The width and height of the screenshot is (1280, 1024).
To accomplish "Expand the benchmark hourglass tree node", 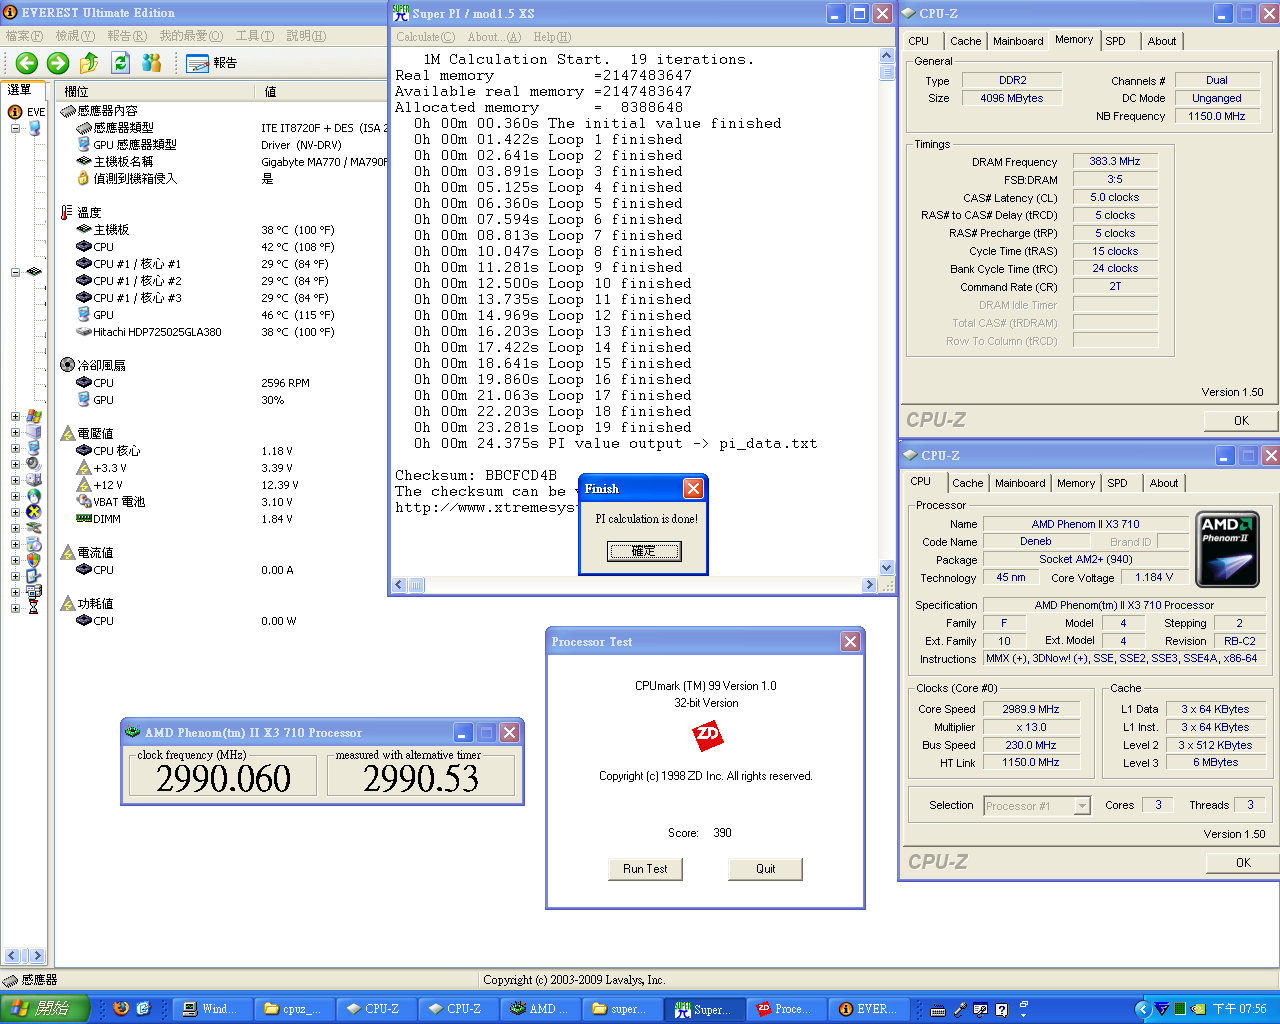I will (15, 608).
